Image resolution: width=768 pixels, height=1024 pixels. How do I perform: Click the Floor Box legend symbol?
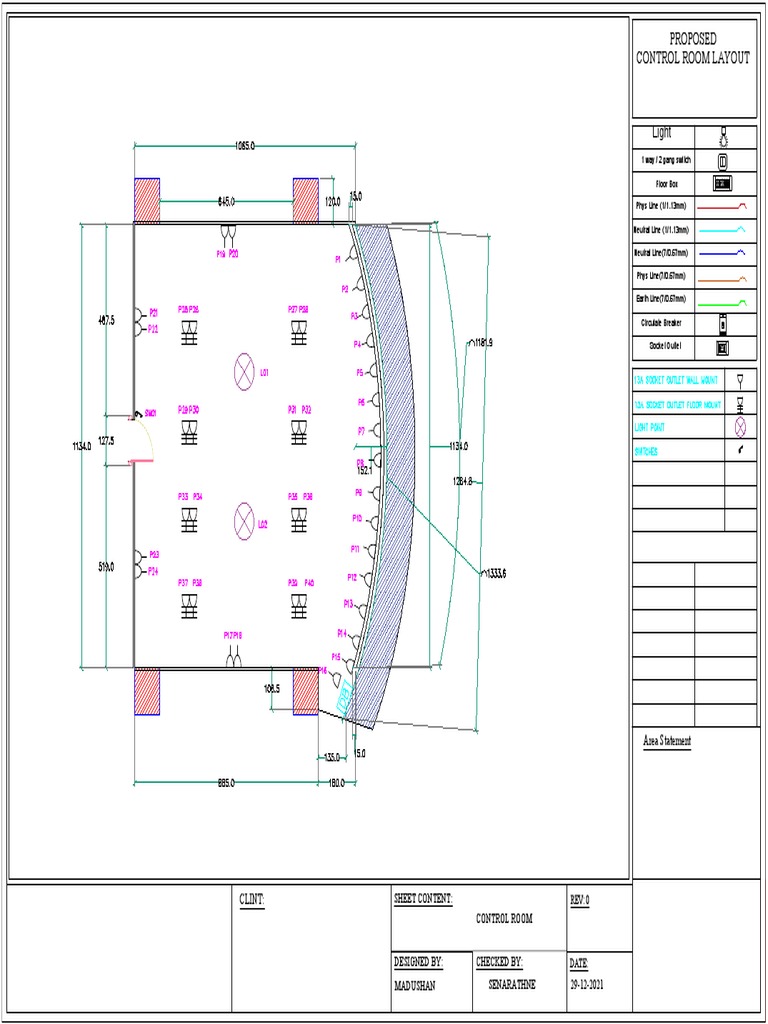722,184
